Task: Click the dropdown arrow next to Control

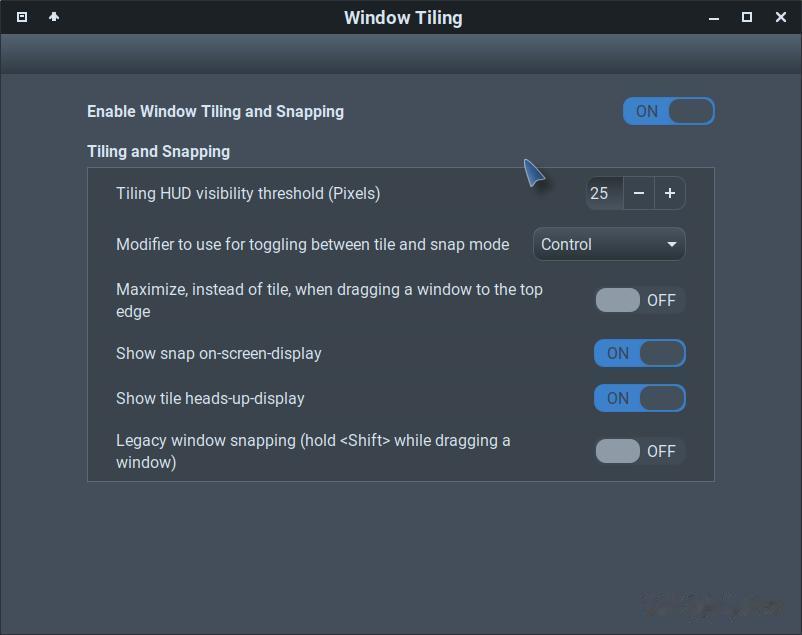Action: (672, 245)
